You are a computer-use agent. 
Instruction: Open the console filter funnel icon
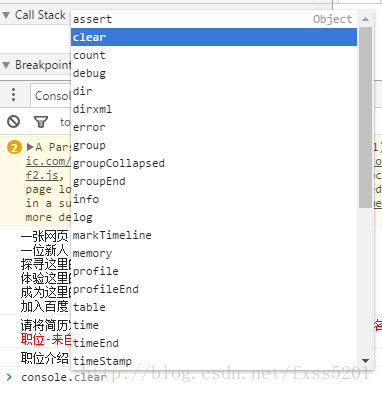[41, 122]
